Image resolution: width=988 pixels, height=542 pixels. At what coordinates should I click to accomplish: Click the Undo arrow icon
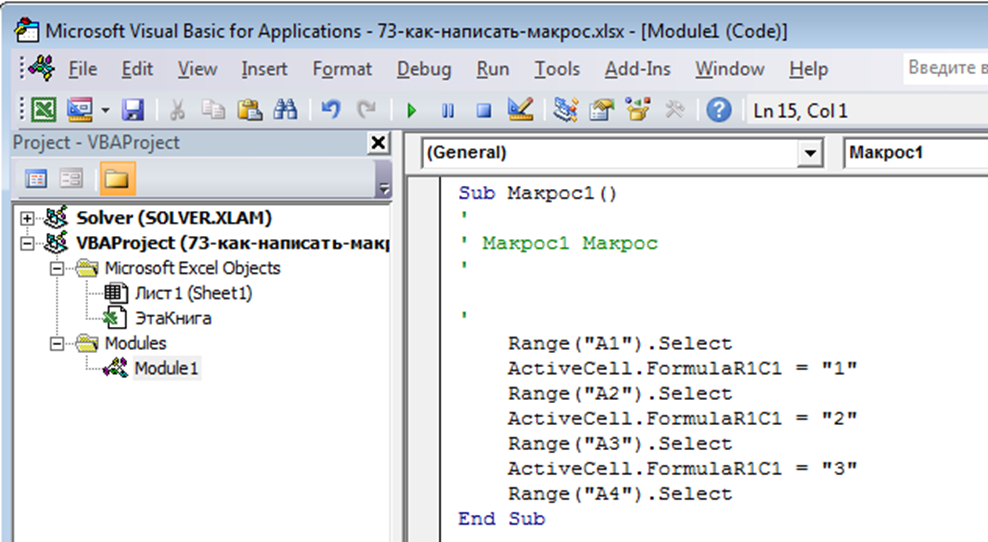coord(331,110)
